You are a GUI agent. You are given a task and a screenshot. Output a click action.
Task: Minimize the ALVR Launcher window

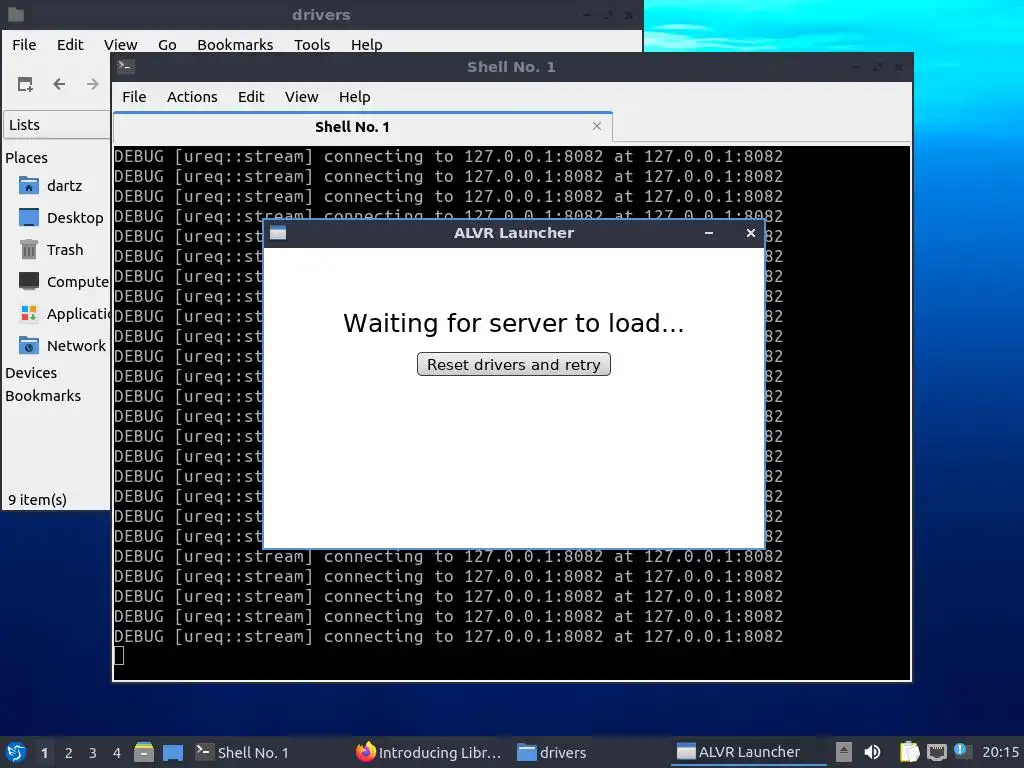tap(709, 233)
